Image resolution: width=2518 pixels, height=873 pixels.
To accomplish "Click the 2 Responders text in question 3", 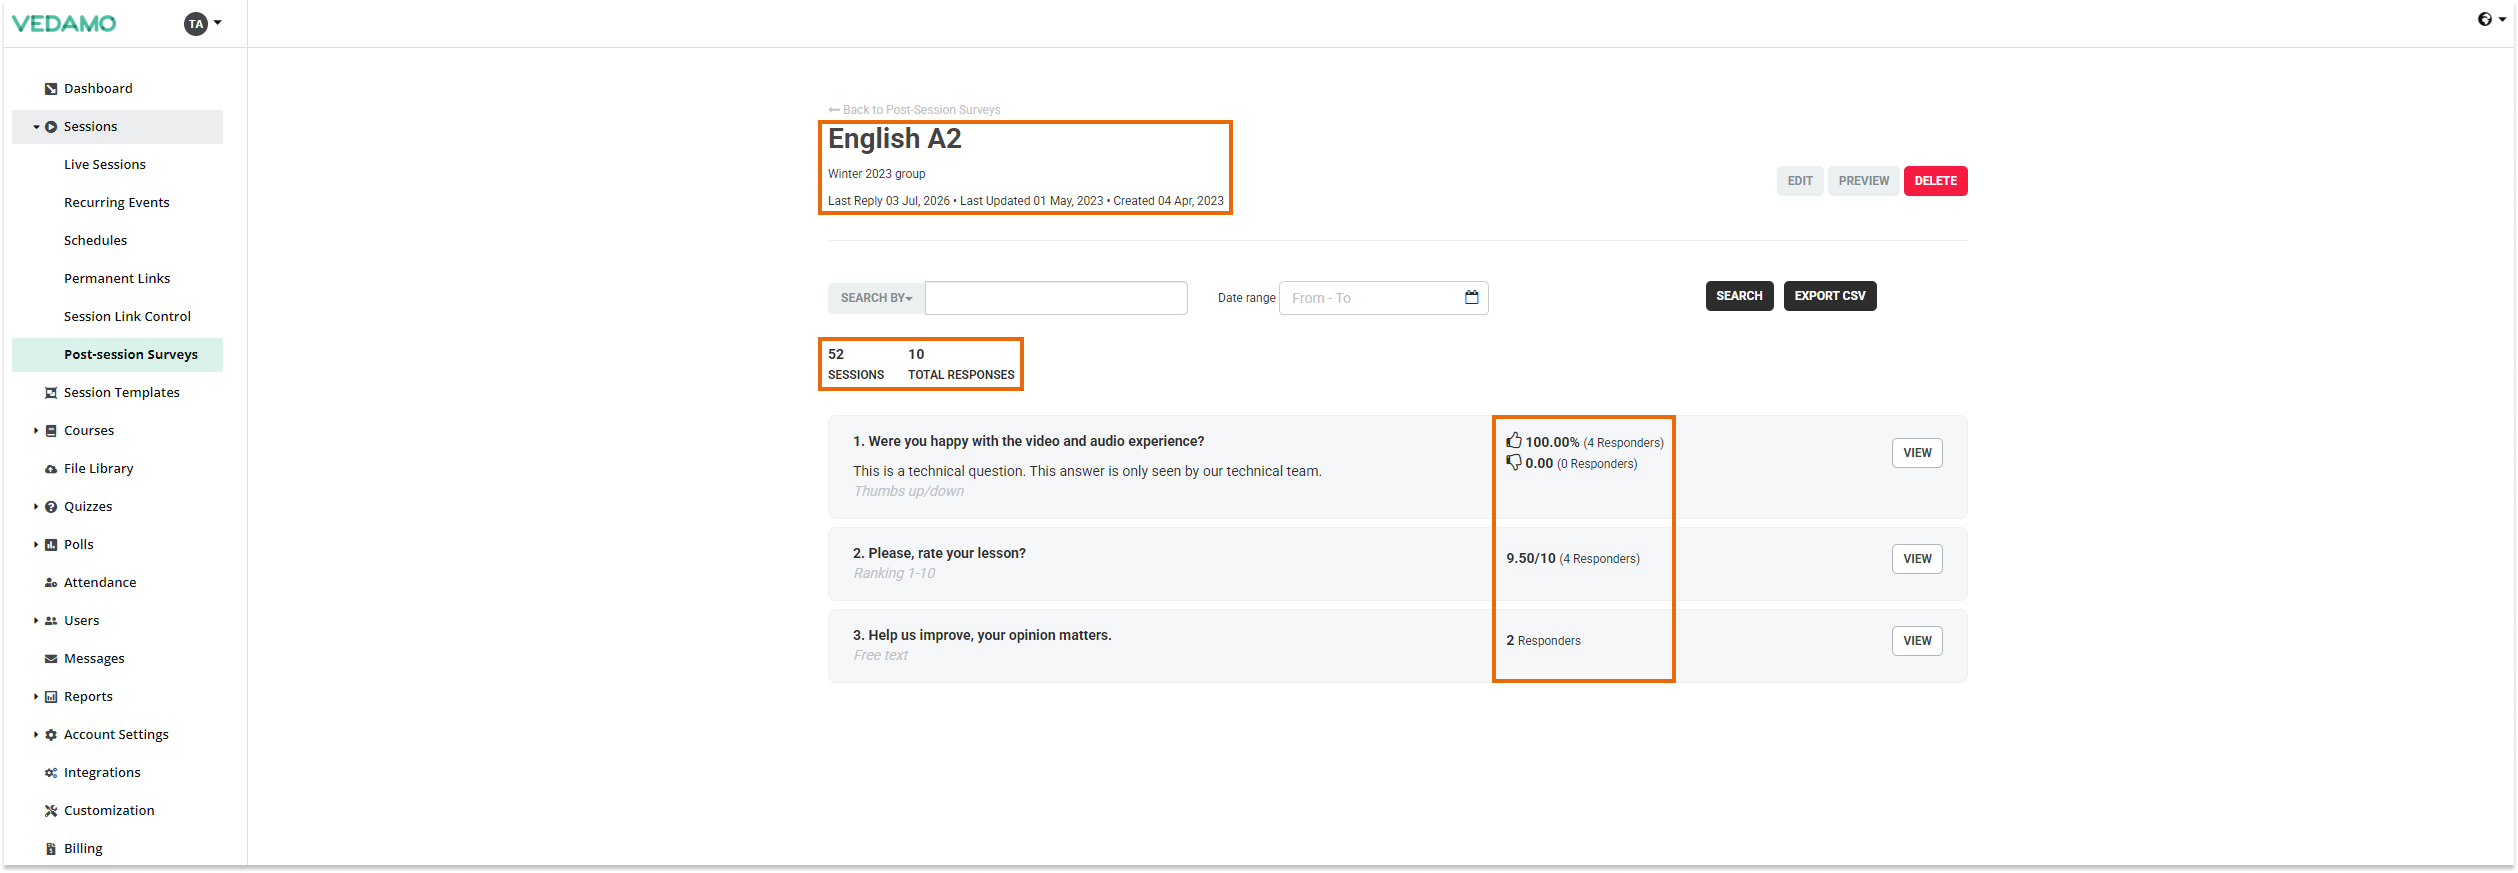I will [1543, 641].
